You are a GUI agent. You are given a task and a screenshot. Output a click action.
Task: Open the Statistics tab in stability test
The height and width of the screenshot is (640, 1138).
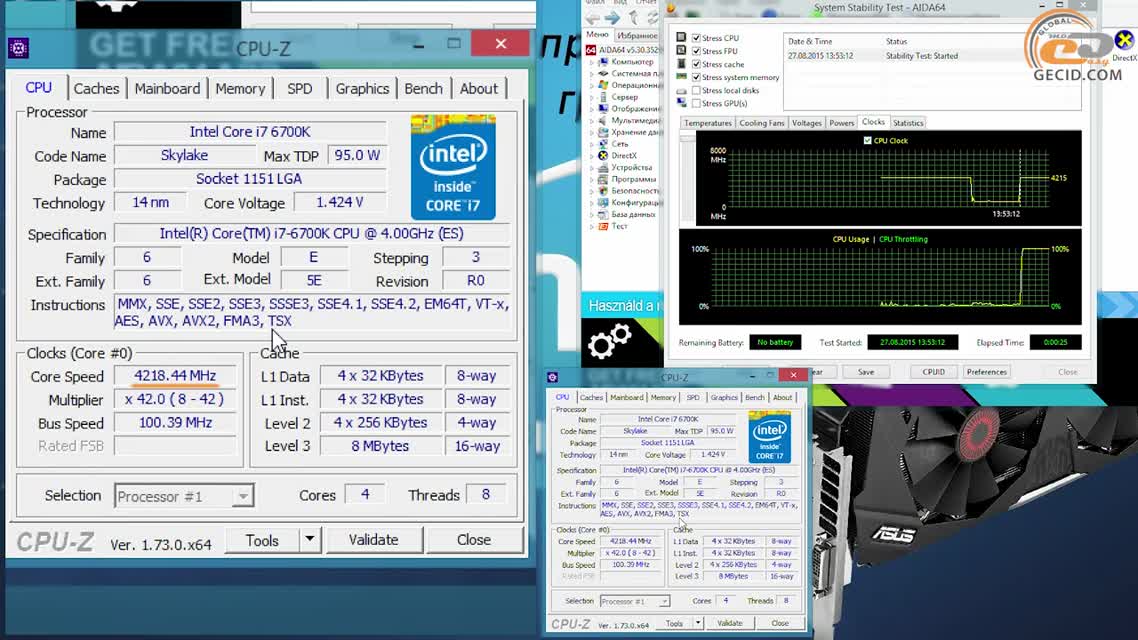coord(908,123)
